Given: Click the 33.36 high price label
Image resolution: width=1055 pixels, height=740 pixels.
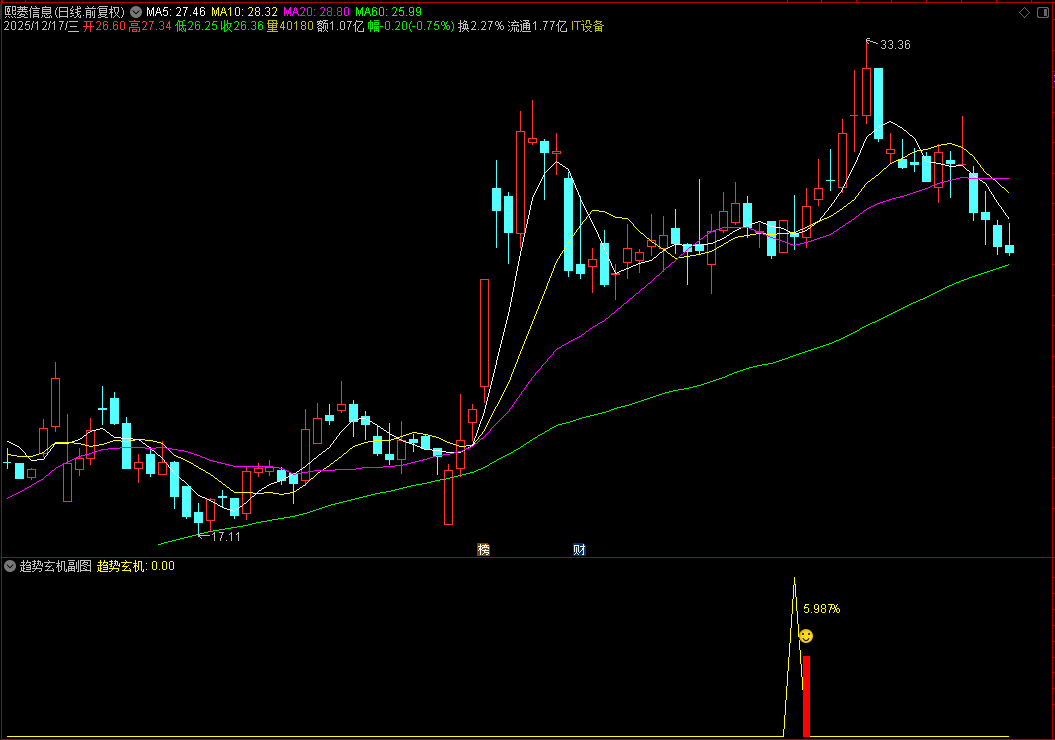Looking at the screenshot, I should [896, 45].
